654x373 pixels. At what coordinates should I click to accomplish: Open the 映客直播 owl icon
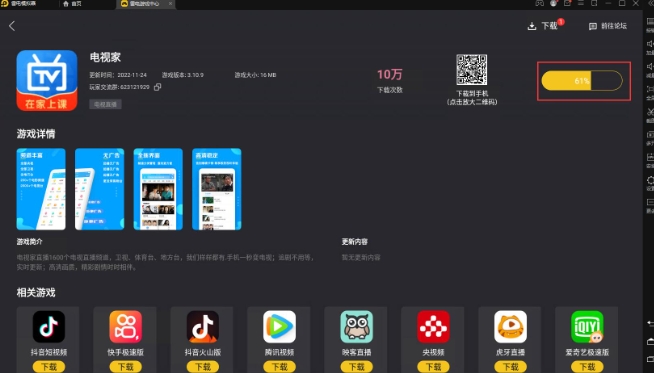[357, 327]
